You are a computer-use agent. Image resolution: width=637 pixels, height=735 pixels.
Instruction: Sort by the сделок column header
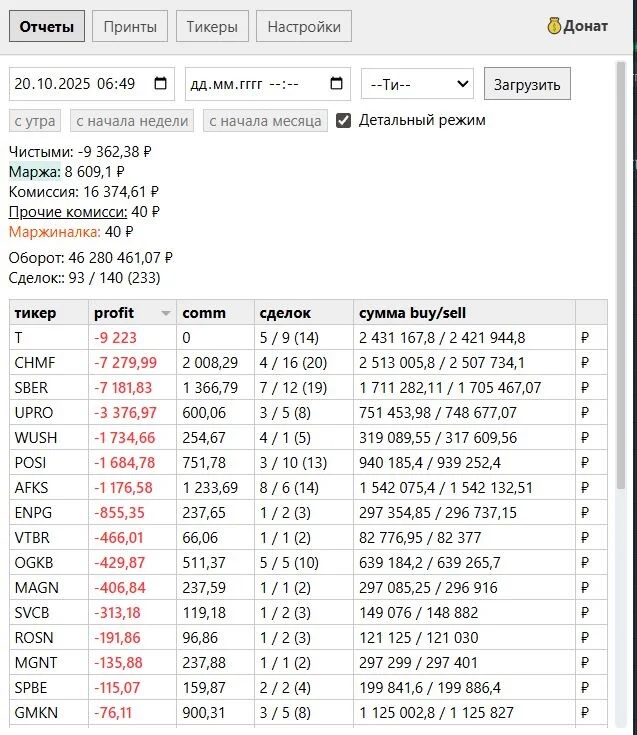tap(304, 313)
